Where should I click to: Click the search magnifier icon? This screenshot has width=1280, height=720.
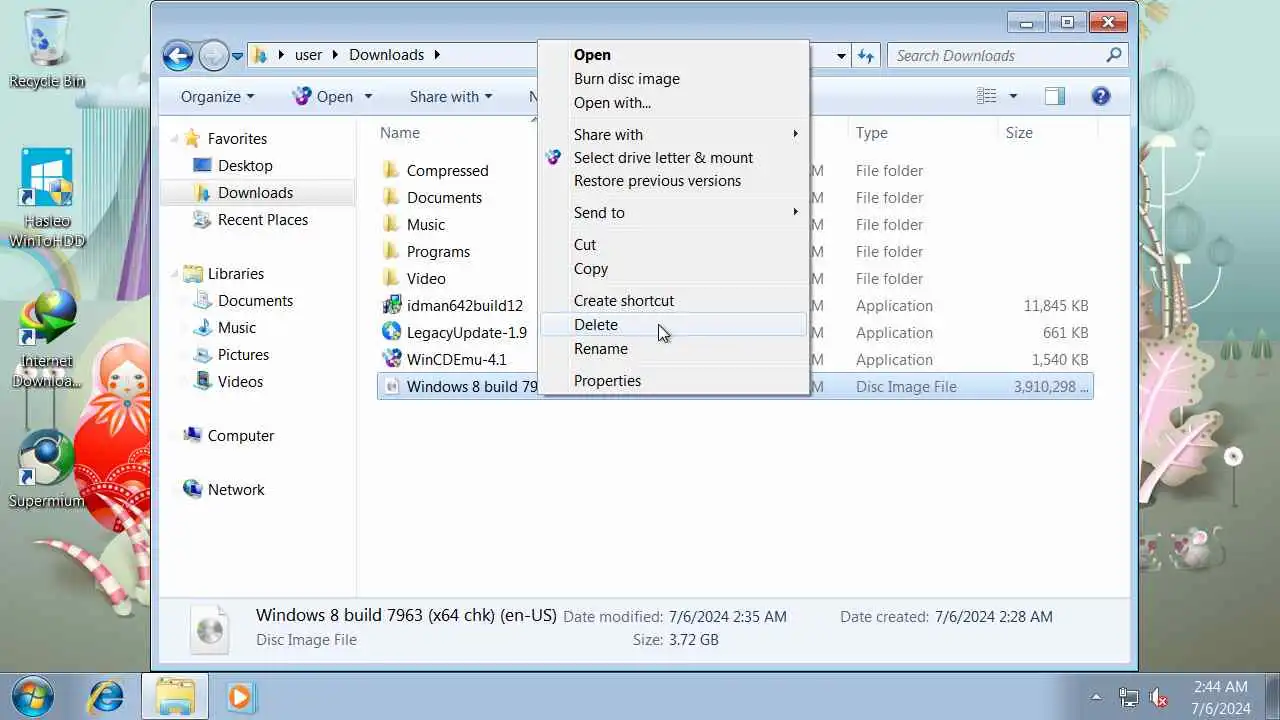click(x=1114, y=55)
